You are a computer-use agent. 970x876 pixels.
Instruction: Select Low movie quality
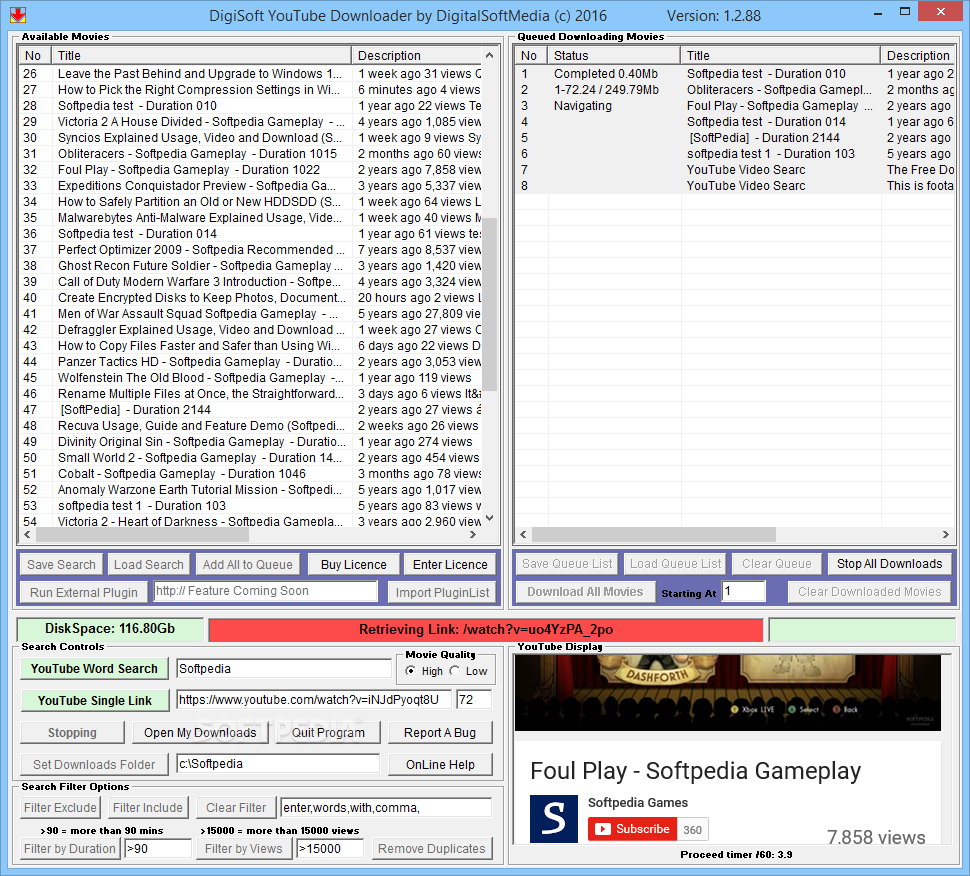pyautogui.click(x=455, y=671)
